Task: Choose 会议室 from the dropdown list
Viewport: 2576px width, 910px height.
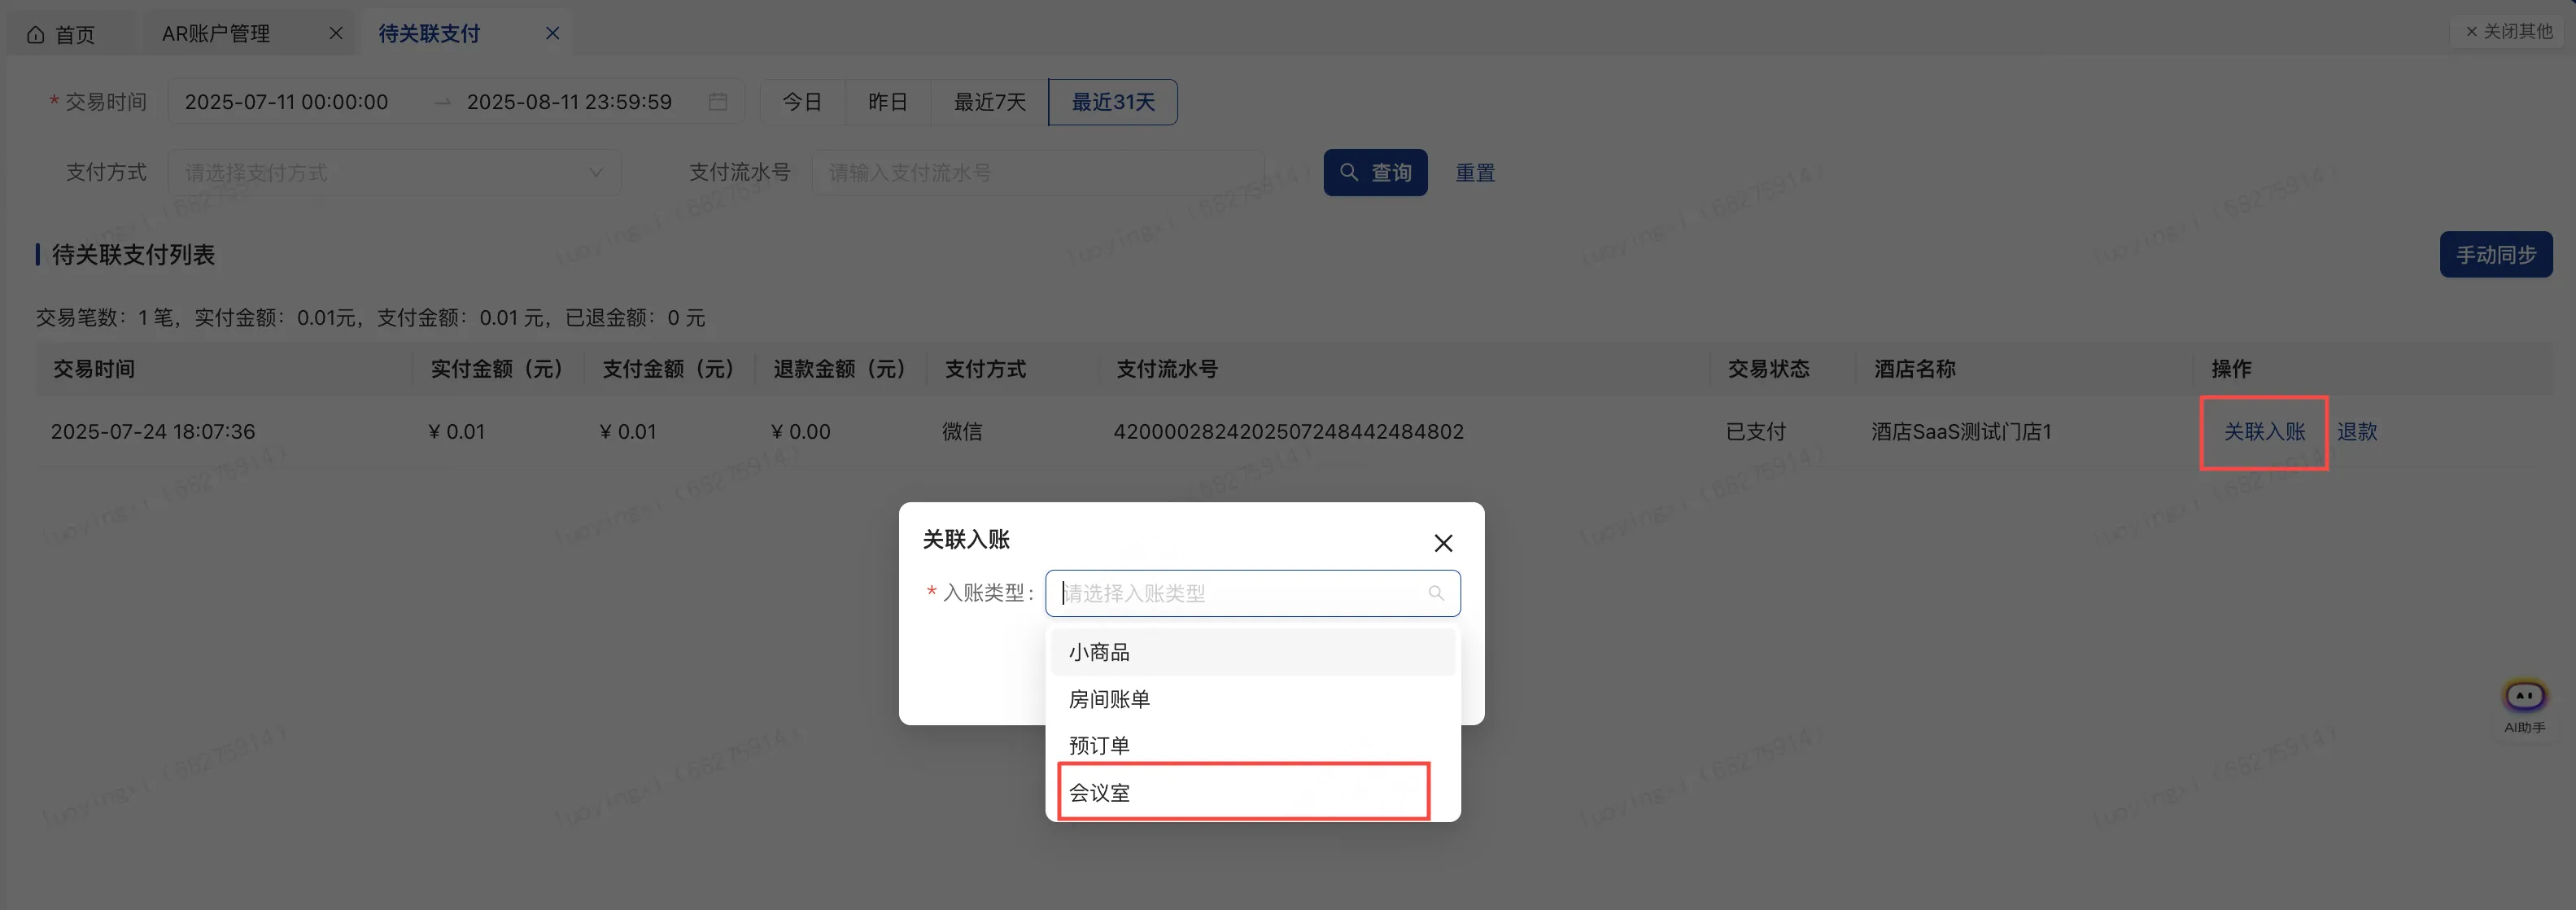Action: [x=1252, y=793]
